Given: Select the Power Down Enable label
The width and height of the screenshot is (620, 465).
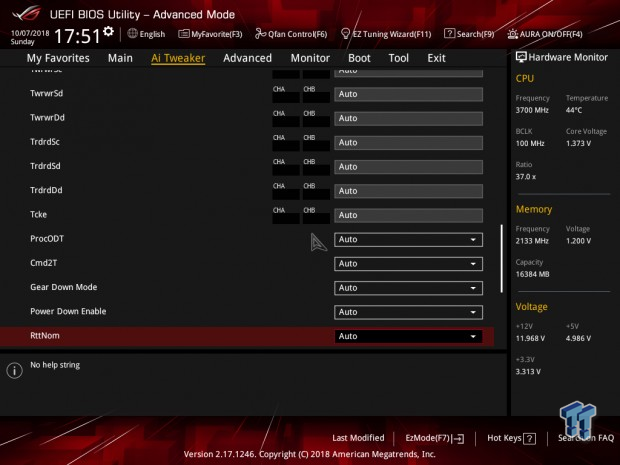Looking at the screenshot, I should (68, 311).
